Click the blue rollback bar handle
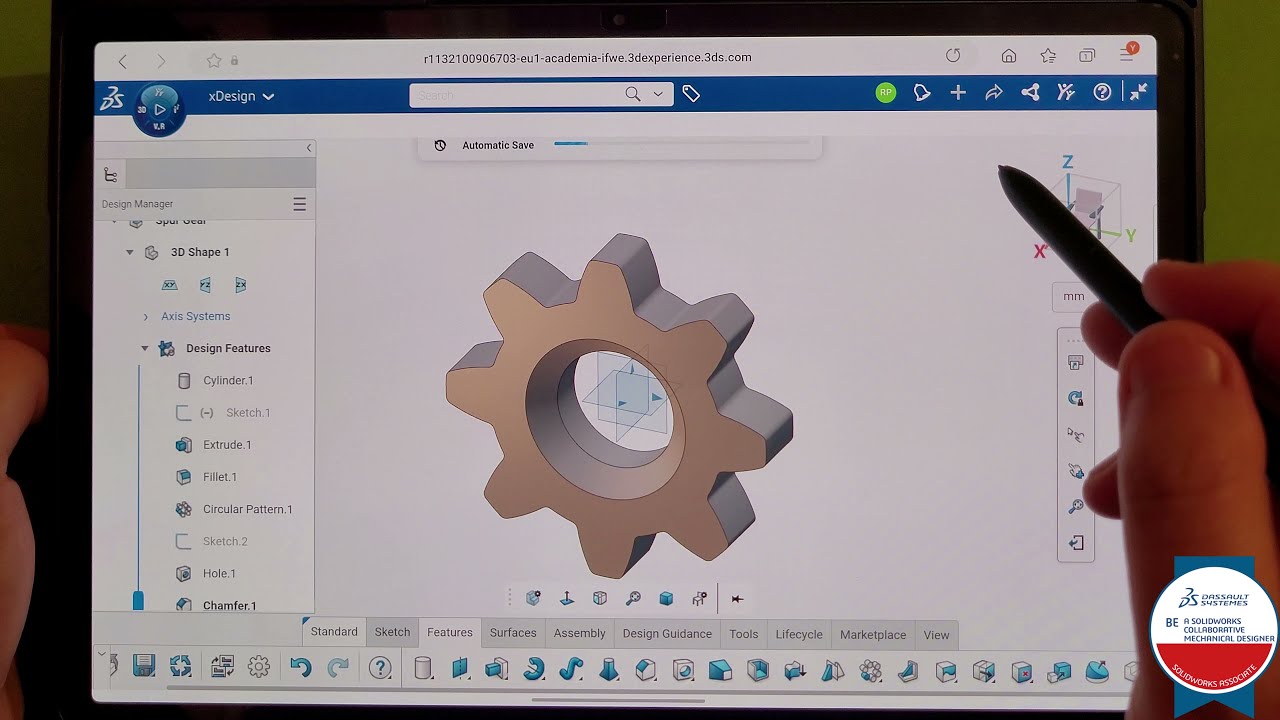 138,601
